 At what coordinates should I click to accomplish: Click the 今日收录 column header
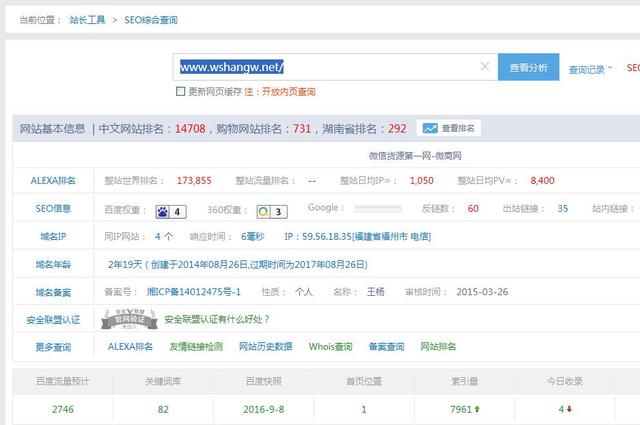coord(565,381)
